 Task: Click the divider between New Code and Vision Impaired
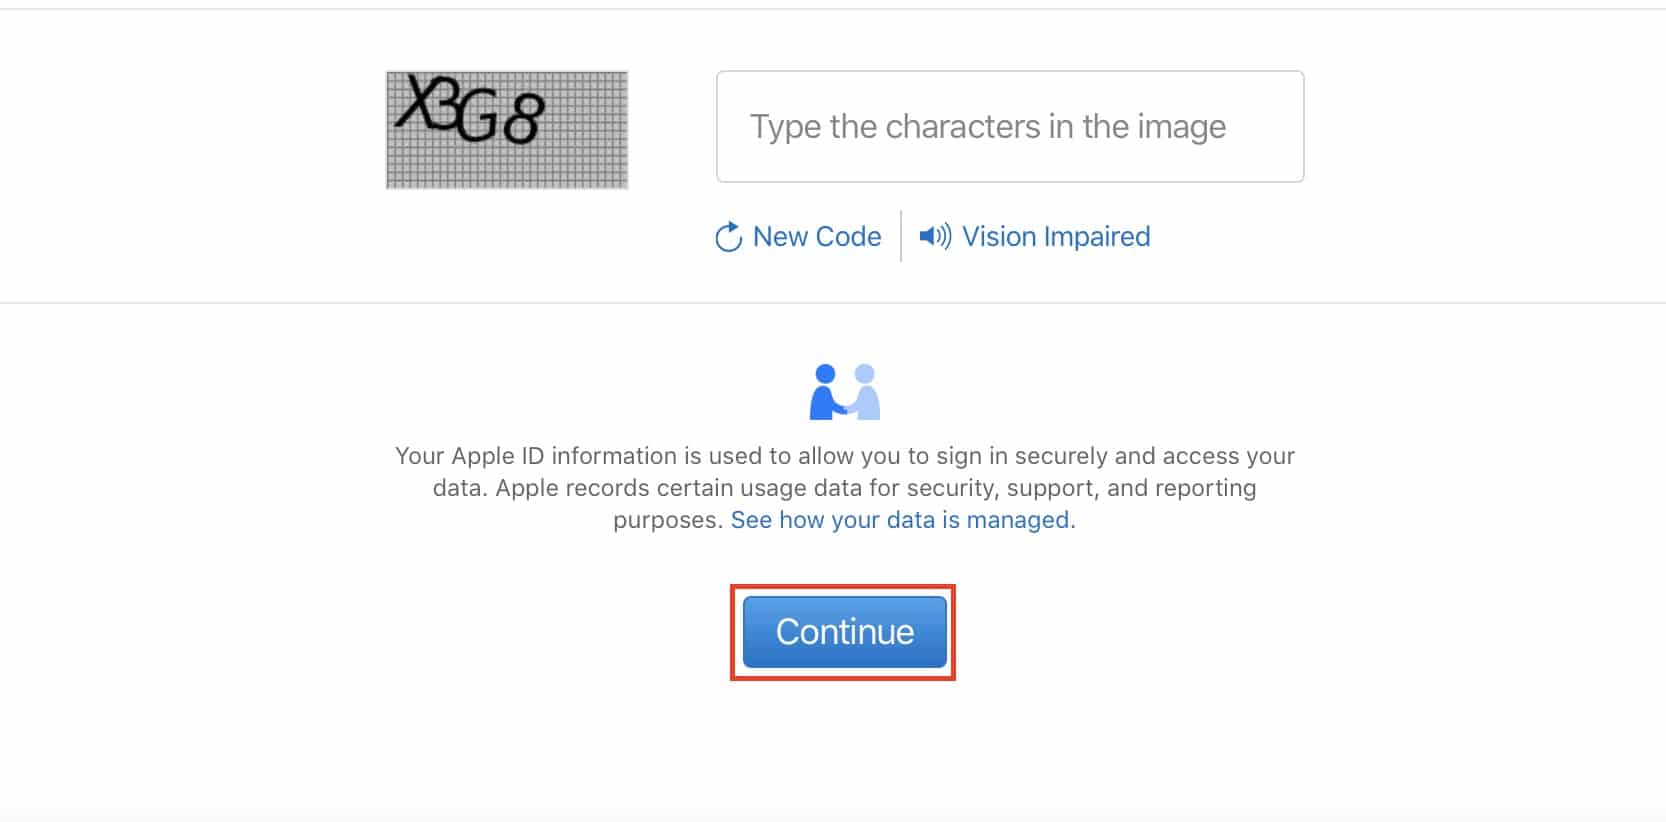click(x=901, y=236)
